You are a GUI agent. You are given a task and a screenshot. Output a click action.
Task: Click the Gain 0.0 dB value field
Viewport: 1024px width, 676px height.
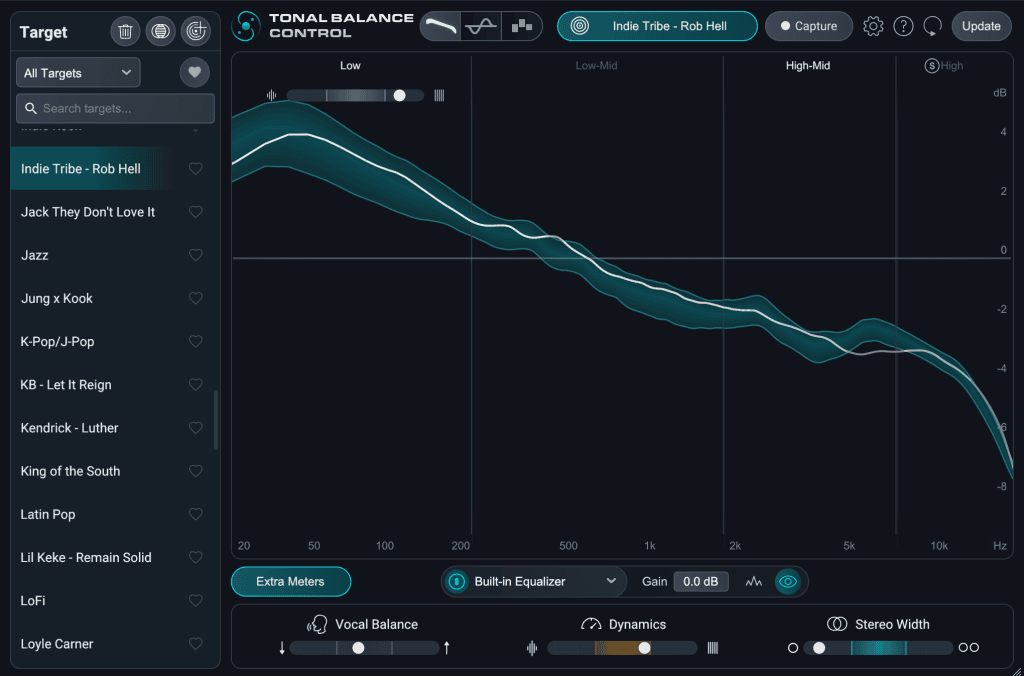(701, 581)
